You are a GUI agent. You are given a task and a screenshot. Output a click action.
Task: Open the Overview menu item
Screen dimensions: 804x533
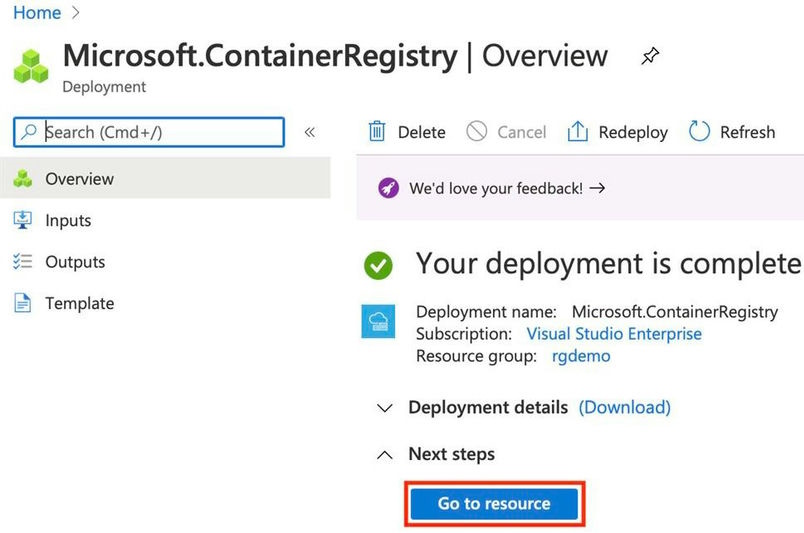tap(79, 179)
